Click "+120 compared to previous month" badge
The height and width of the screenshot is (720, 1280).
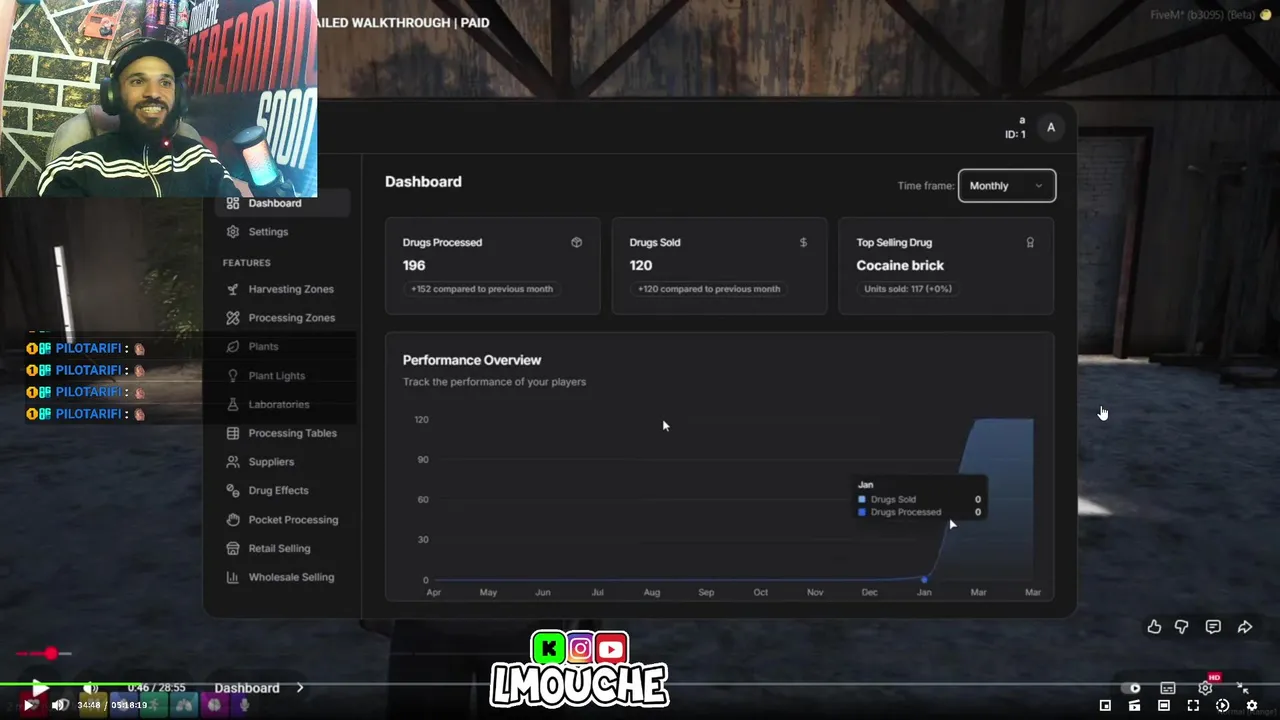(709, 289)
